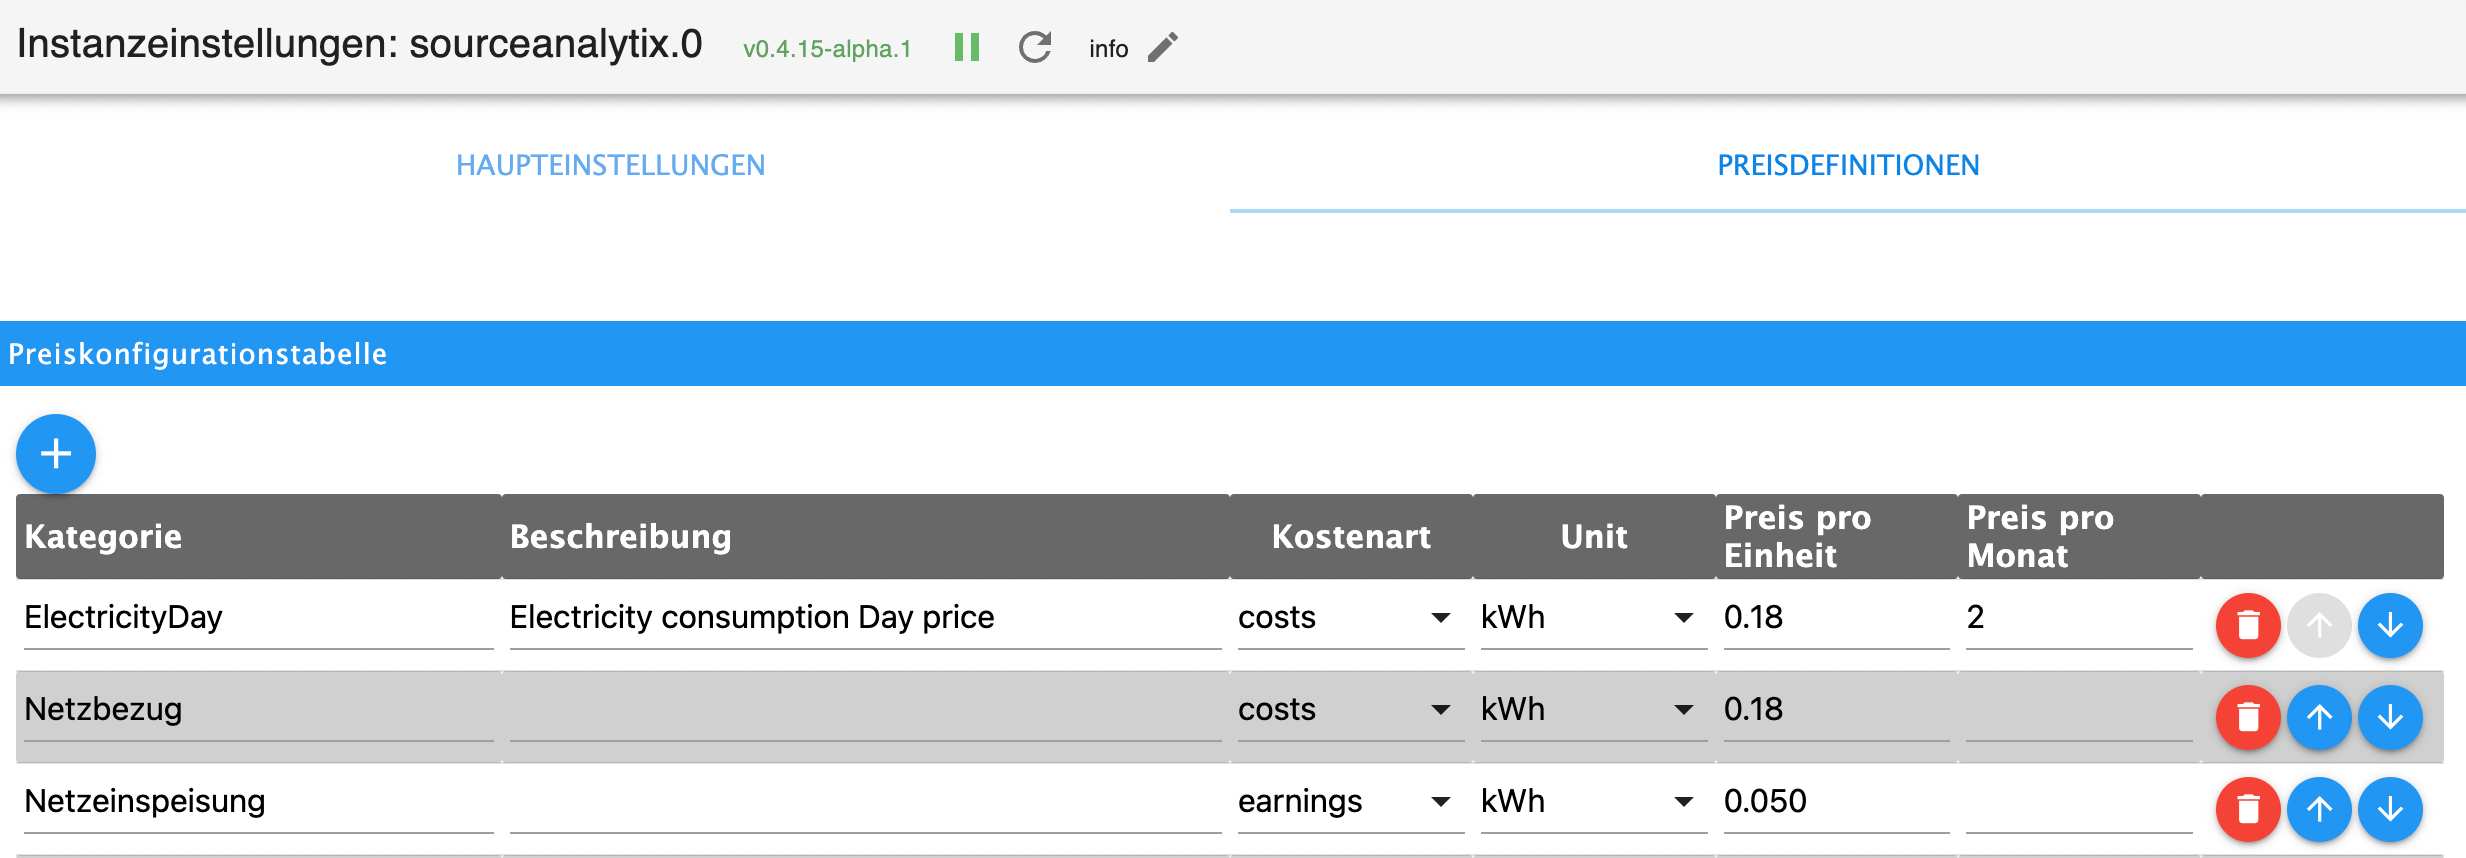The image size is (2466, 858).
Task: Pause the sourceanalytix instance
Action: pyautogui.click(x=966, y=47)
